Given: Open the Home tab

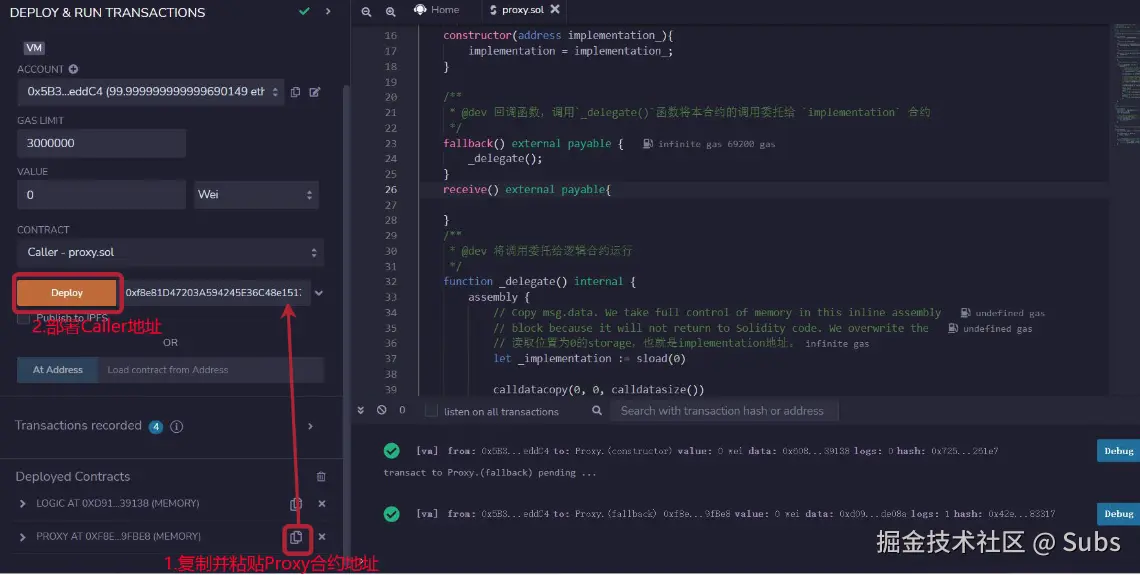Looking at the screenshot, I should (437, 9).
